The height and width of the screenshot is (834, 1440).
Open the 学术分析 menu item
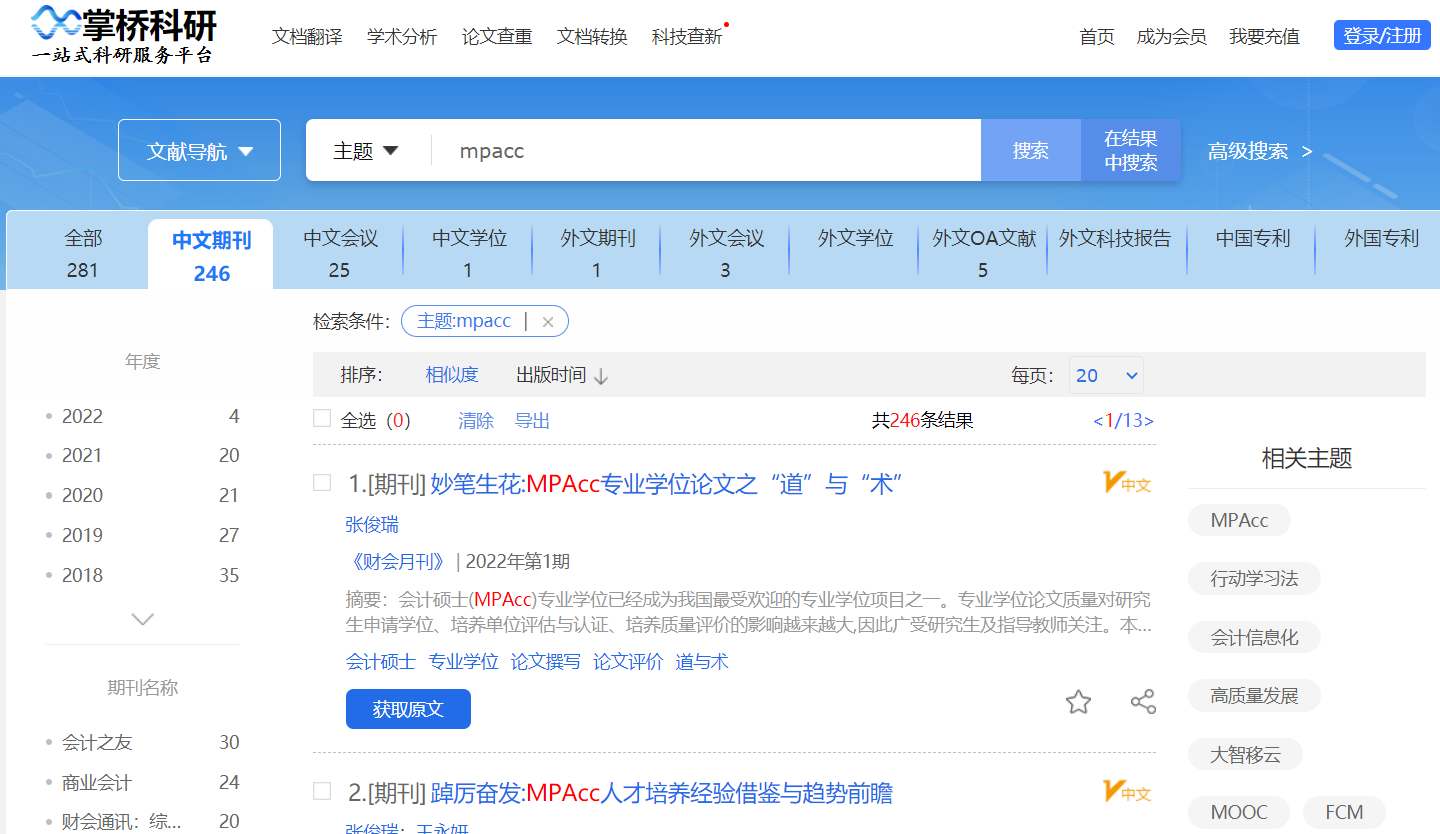401,35
